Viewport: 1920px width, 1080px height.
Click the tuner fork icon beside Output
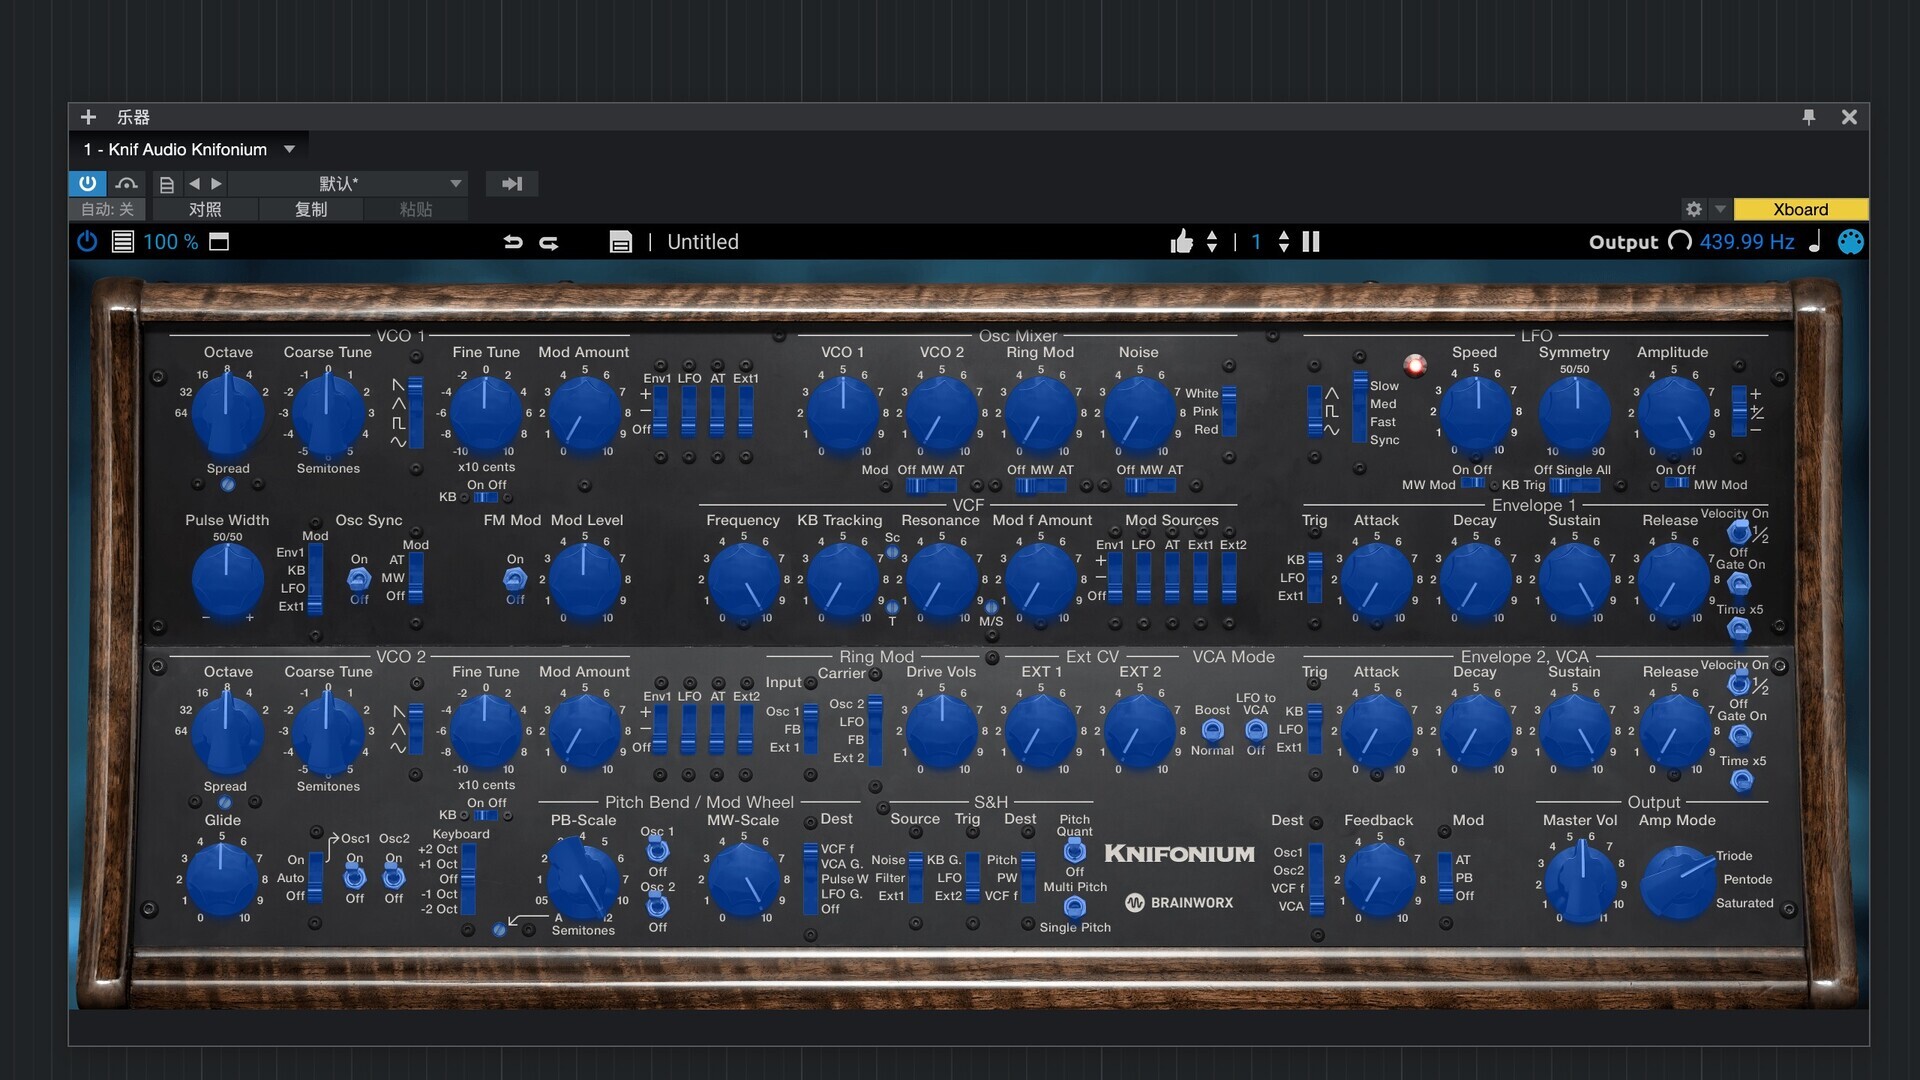(x=1681, y=242)
